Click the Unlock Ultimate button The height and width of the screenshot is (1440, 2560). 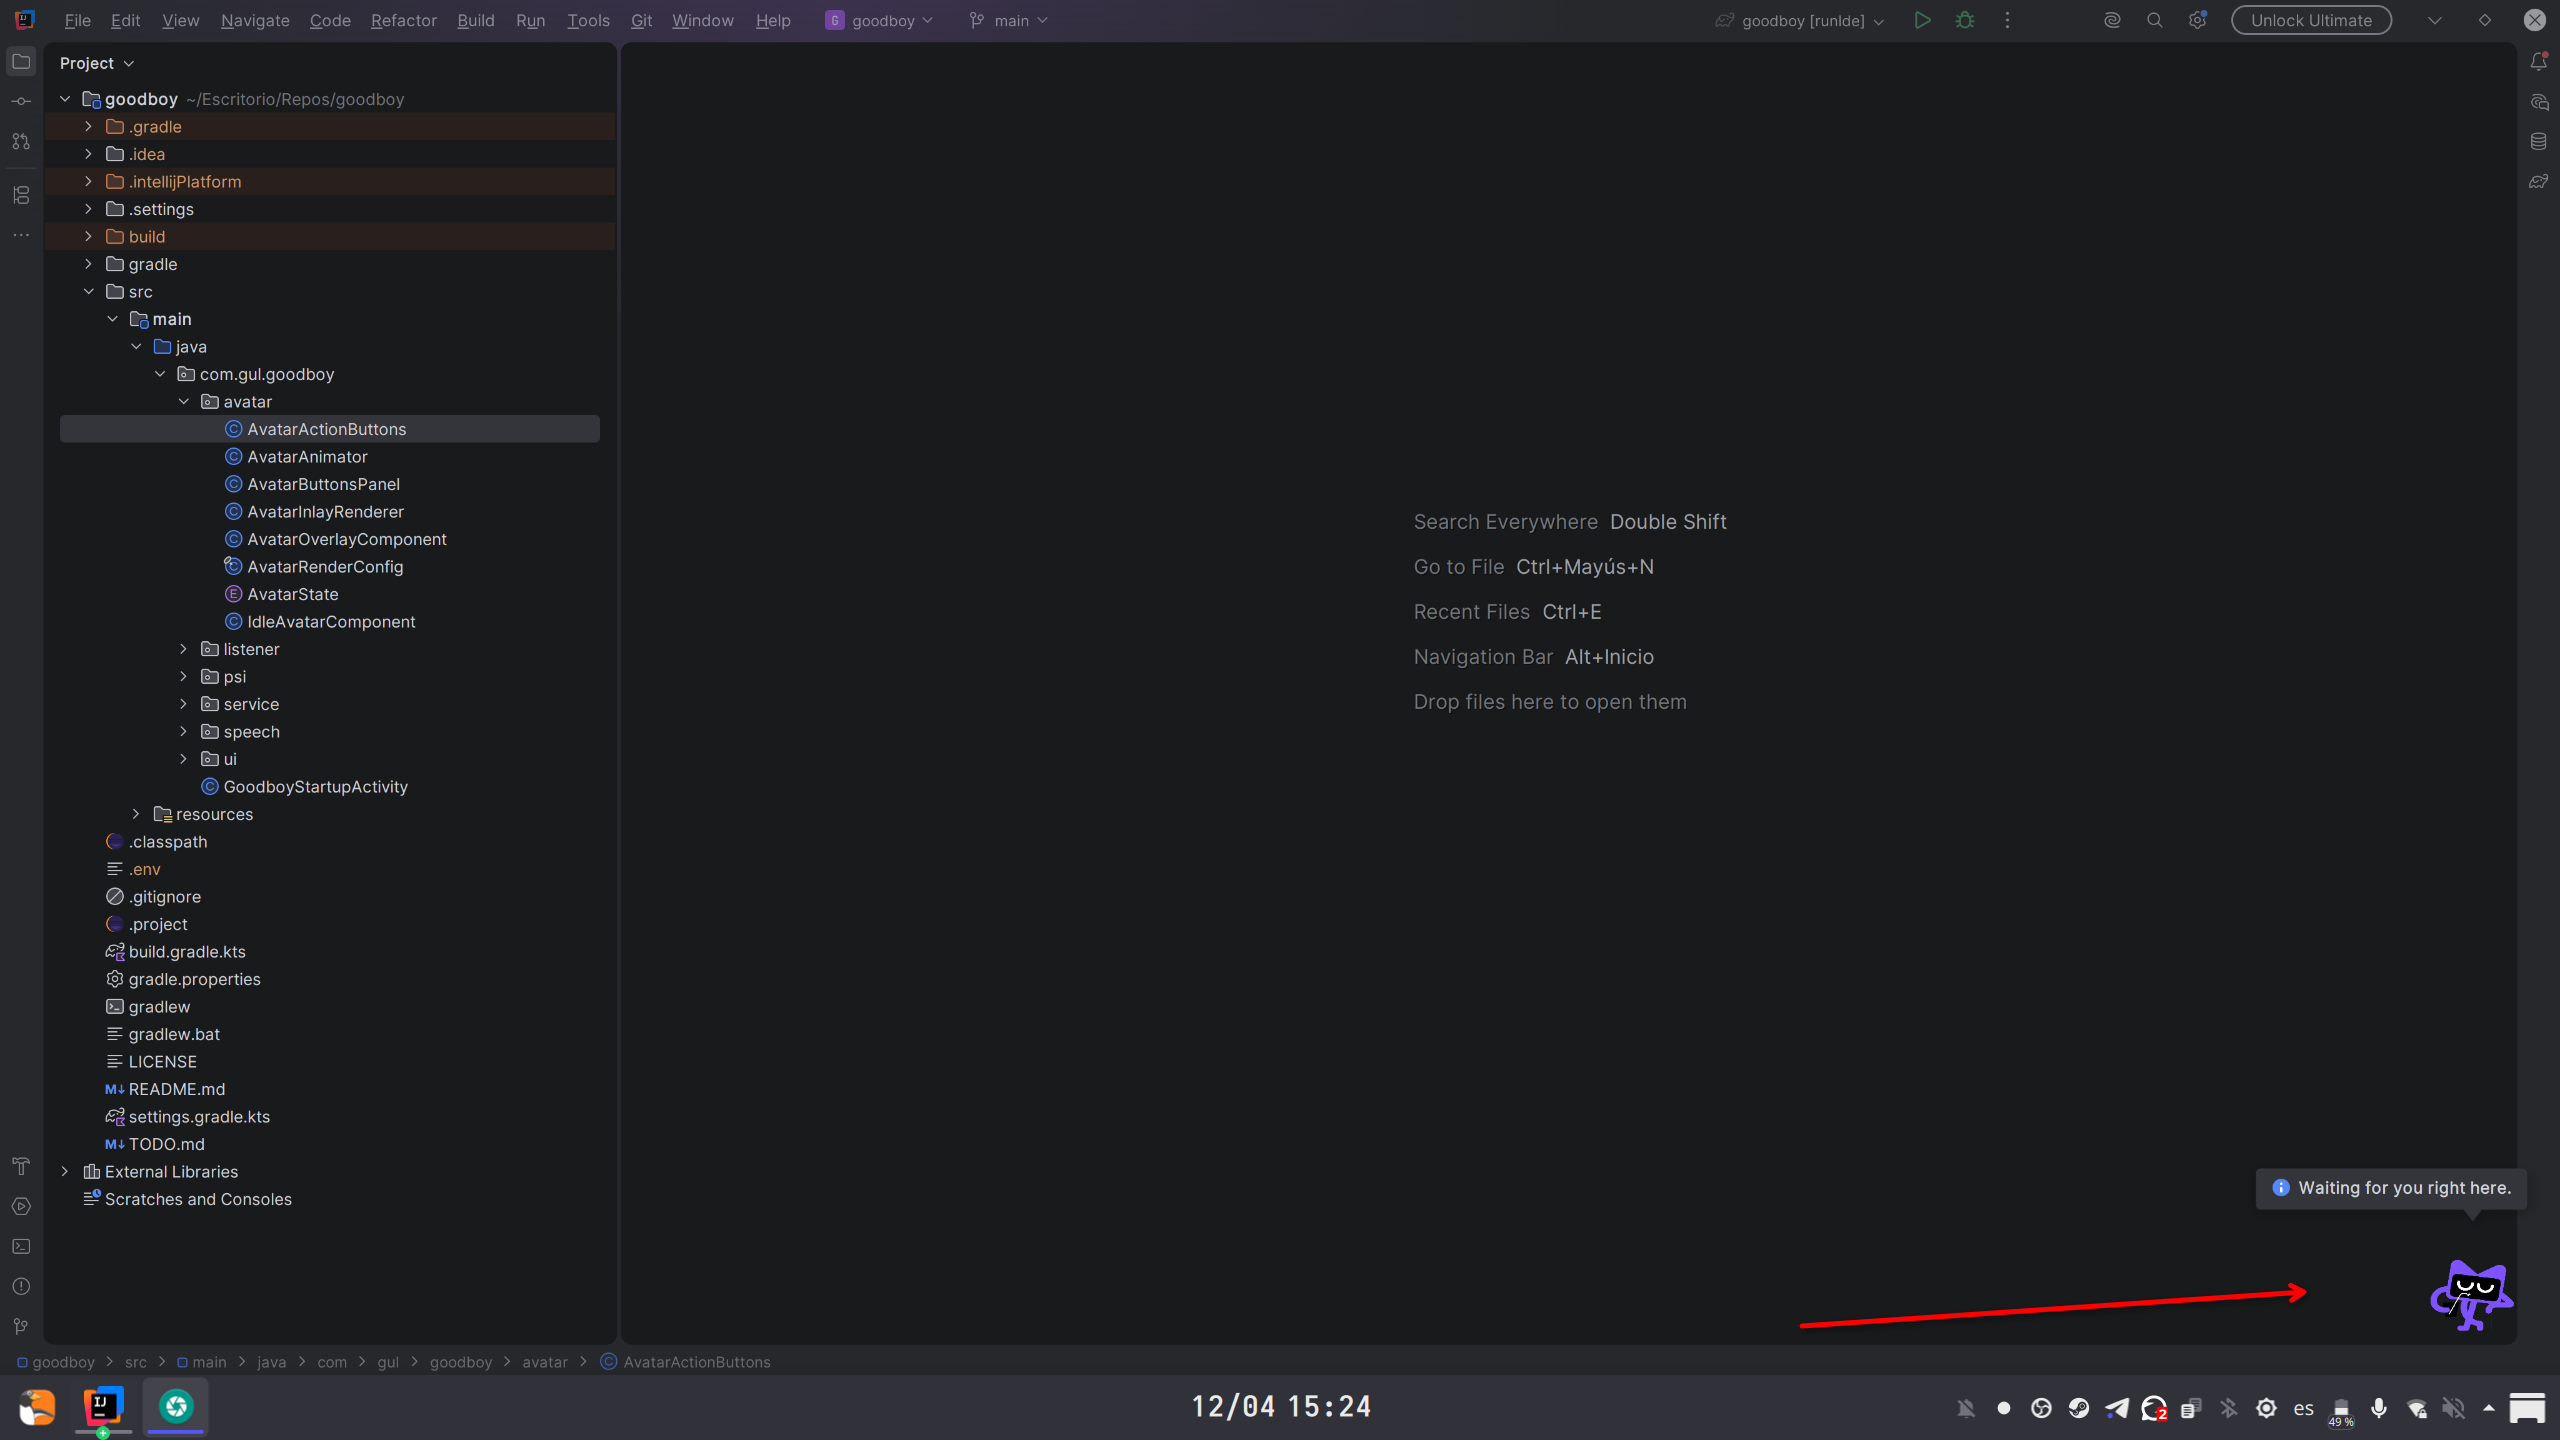[x=2310, y=20]
